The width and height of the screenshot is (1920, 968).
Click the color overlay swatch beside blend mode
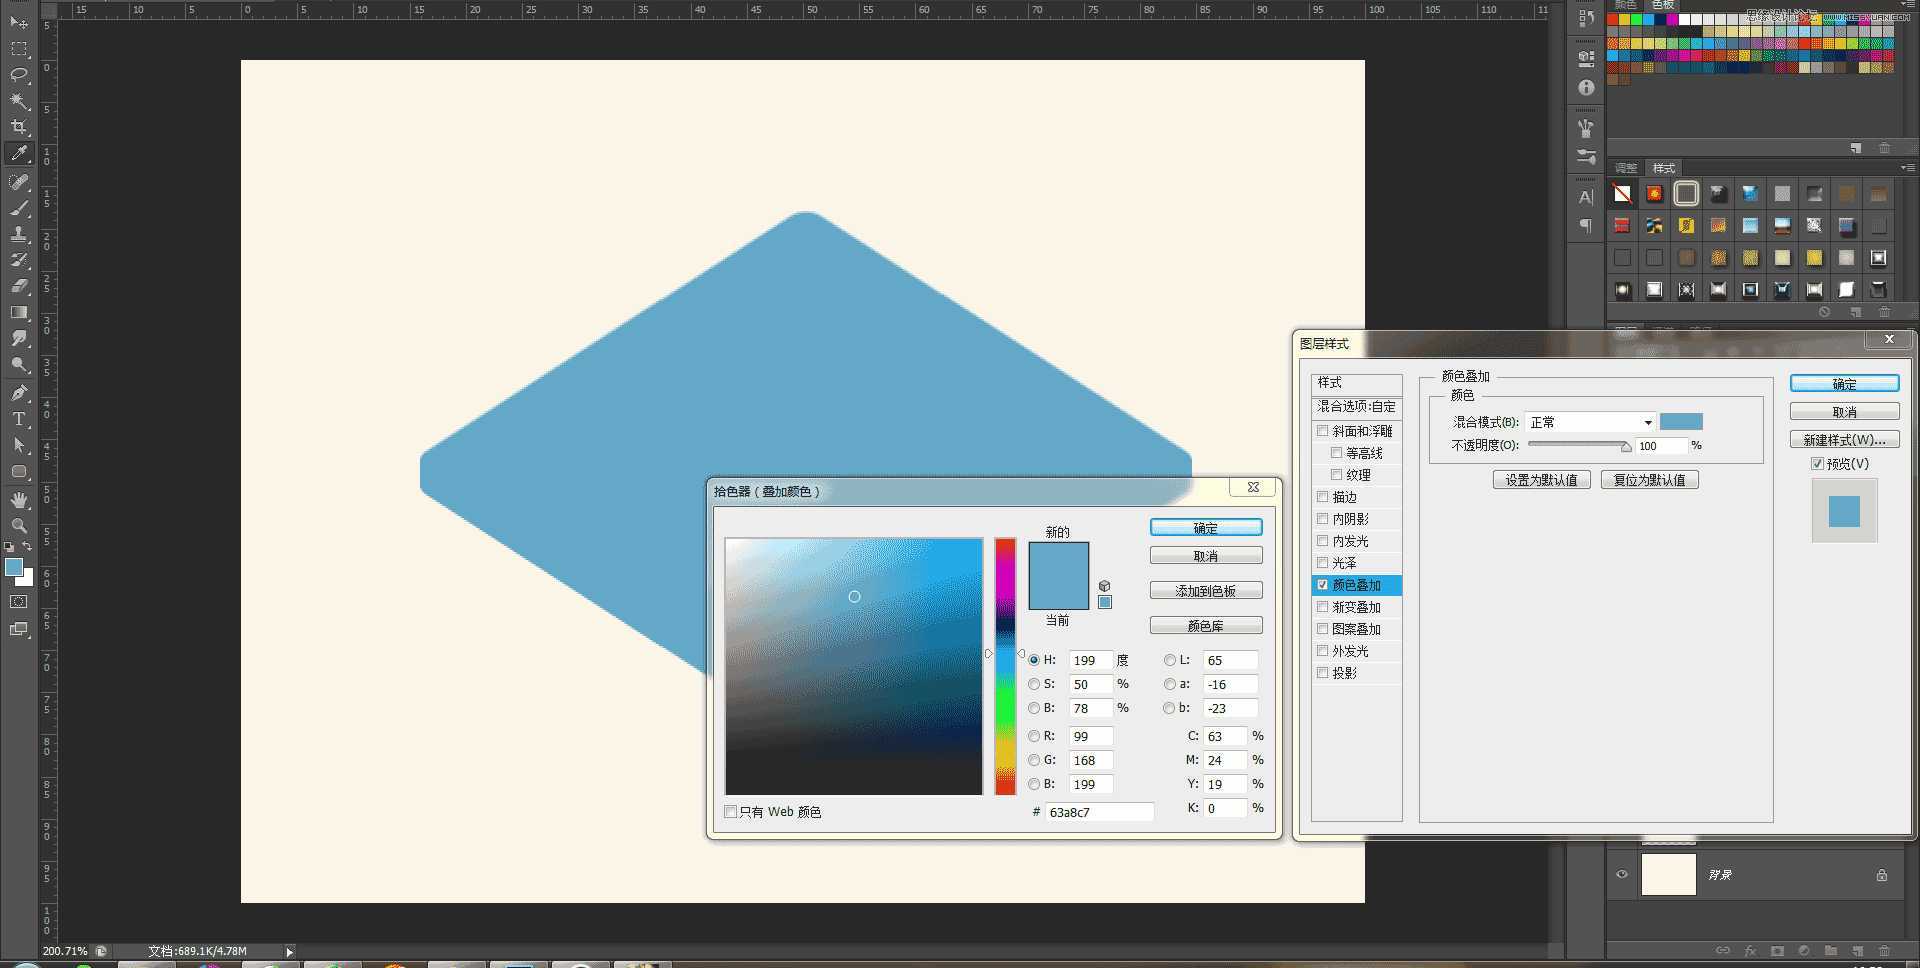1680,421
